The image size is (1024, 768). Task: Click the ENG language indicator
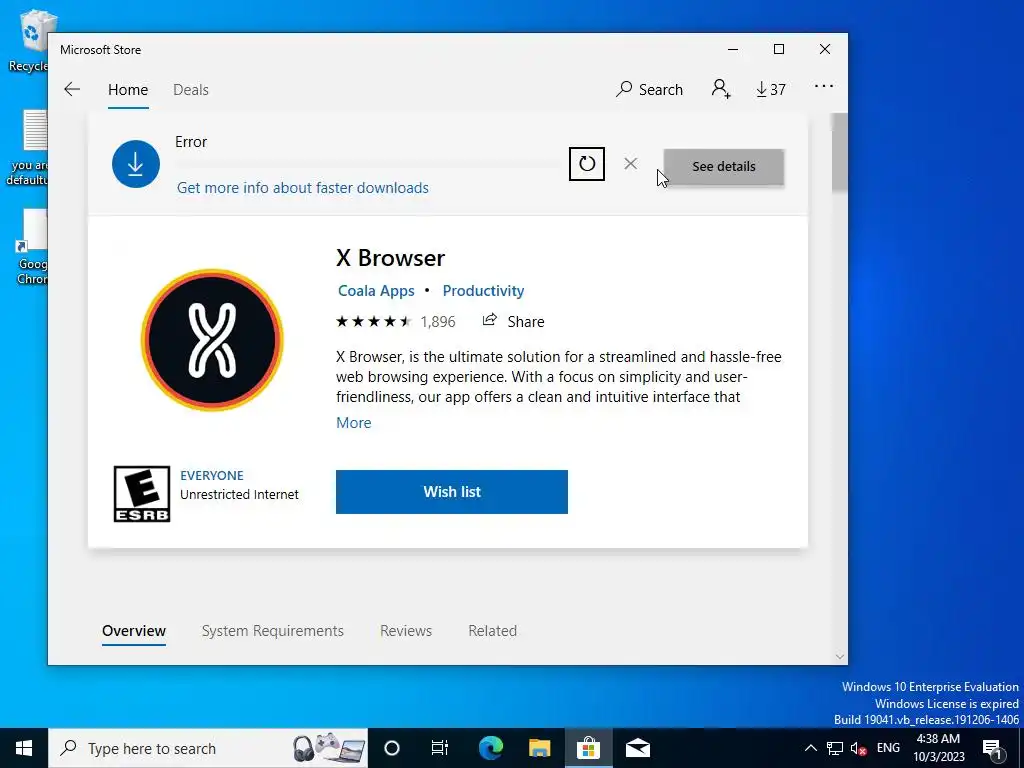coord(888,748)
